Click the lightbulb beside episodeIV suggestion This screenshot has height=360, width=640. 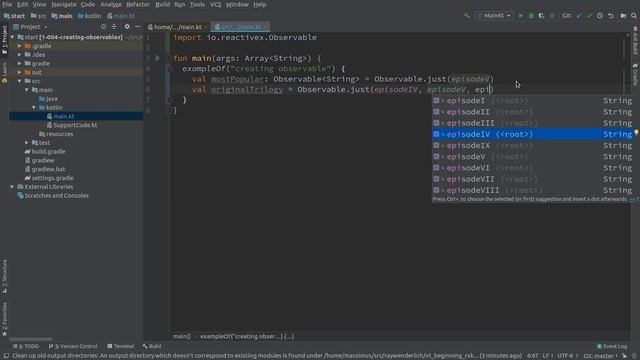[636, 133]
